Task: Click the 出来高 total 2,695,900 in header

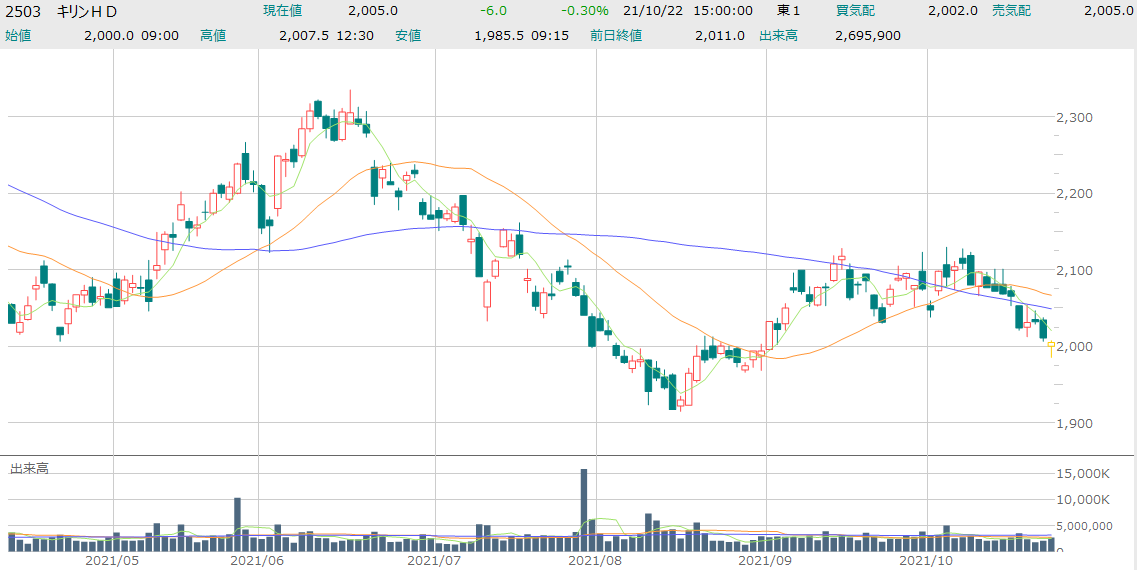Action: [x=867, y=35]
